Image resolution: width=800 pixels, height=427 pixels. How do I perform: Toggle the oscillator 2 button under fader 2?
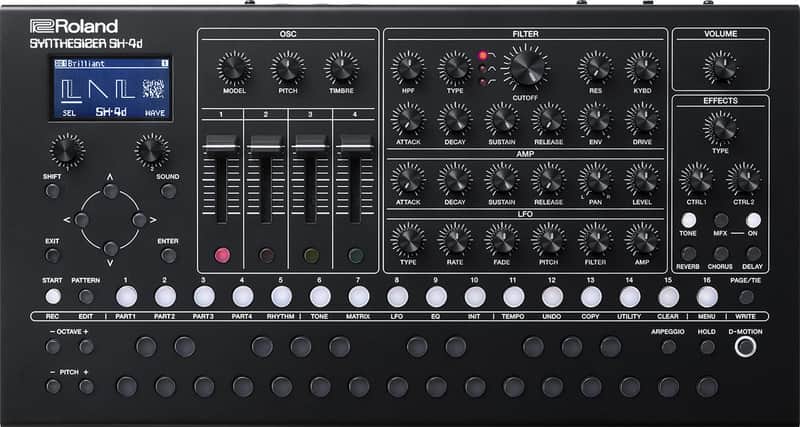click(266, 255)
